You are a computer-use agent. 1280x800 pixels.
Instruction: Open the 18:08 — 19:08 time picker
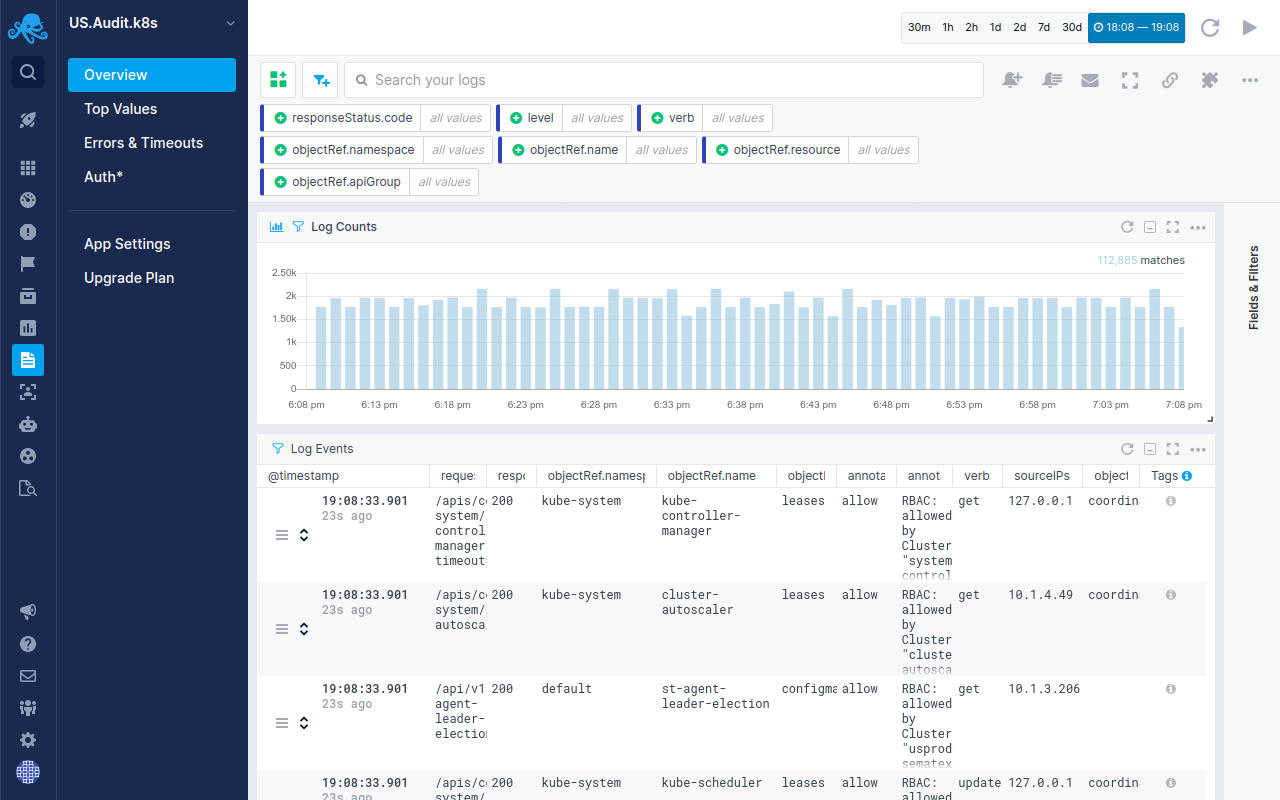click(1136, 27)
